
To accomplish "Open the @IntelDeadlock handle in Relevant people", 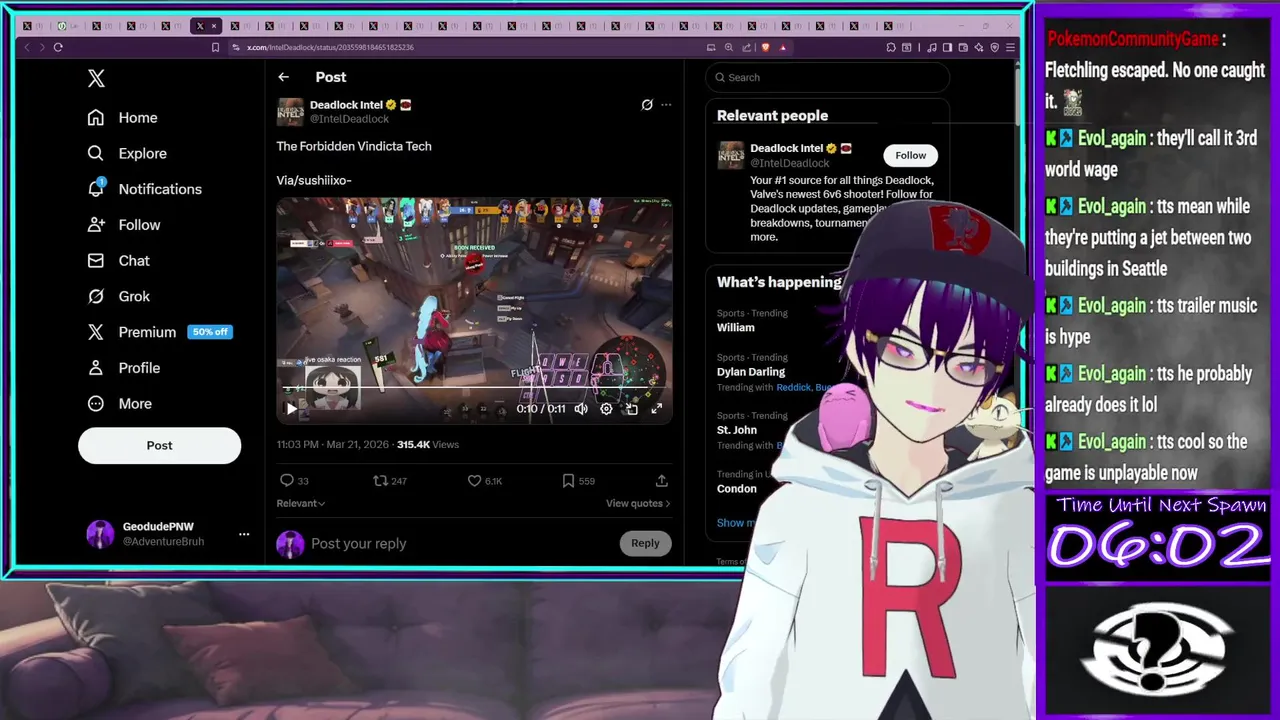I will point(790,163).
